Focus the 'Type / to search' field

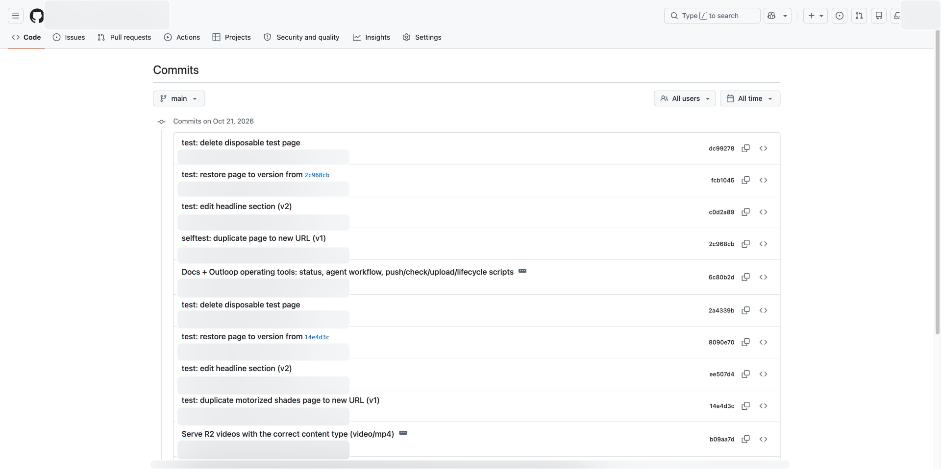click(712, 16)
